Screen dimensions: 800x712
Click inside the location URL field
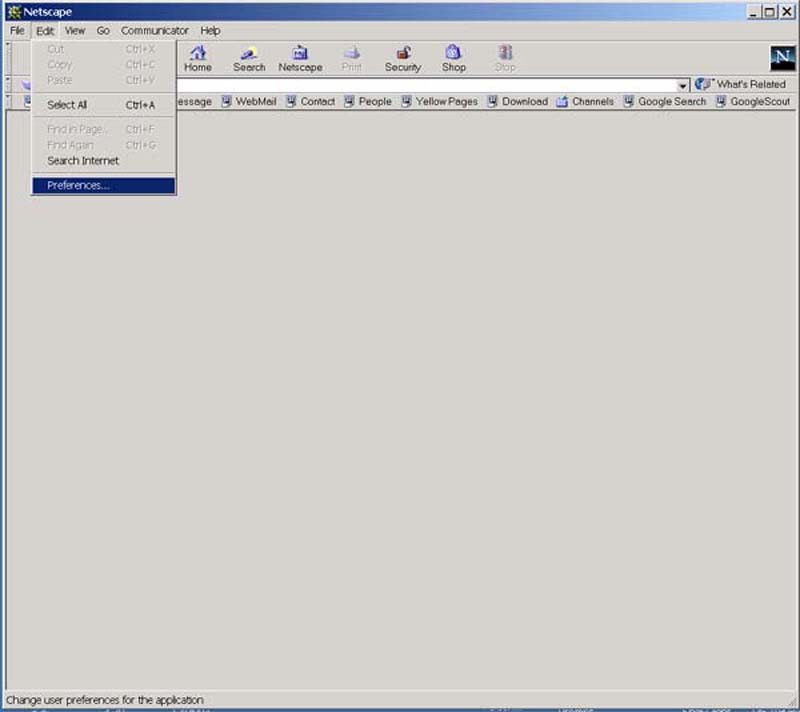tap(426, 85)
